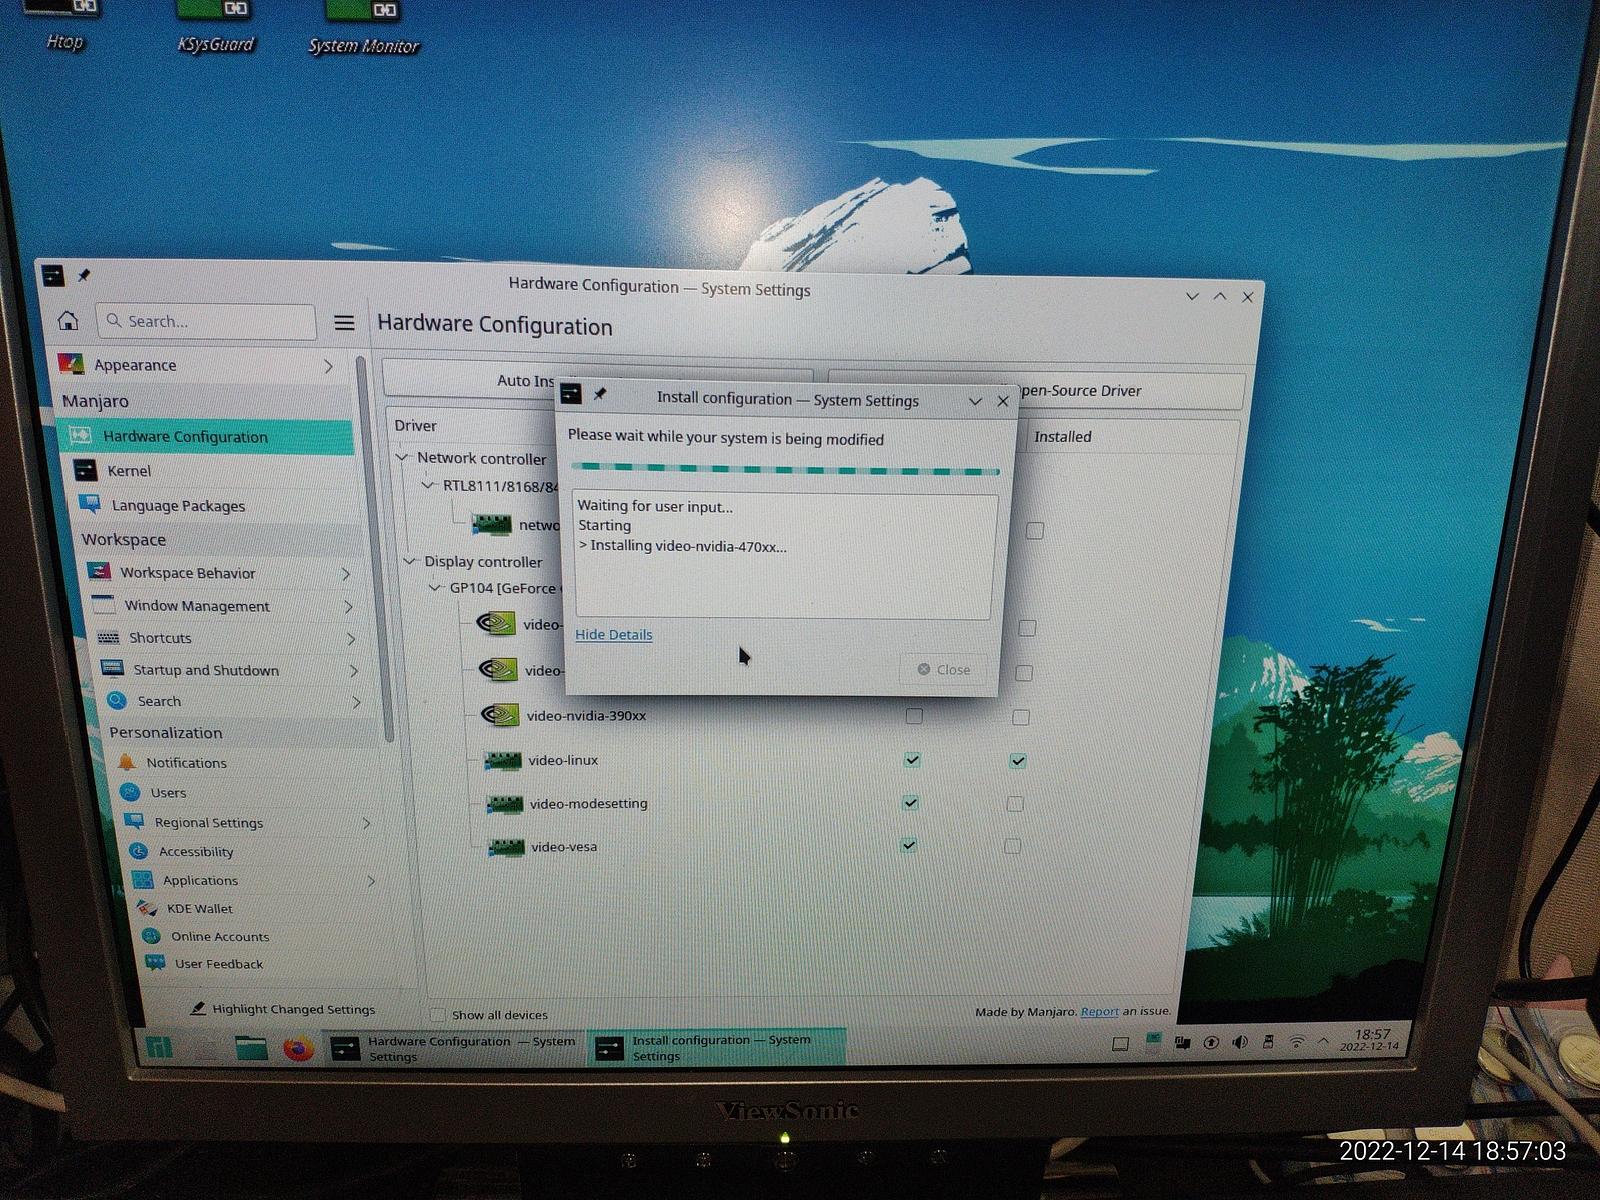Toggle the Installed checkbox for video-modesetting
1600x1200 pixels.
[x=1015, y=804]
